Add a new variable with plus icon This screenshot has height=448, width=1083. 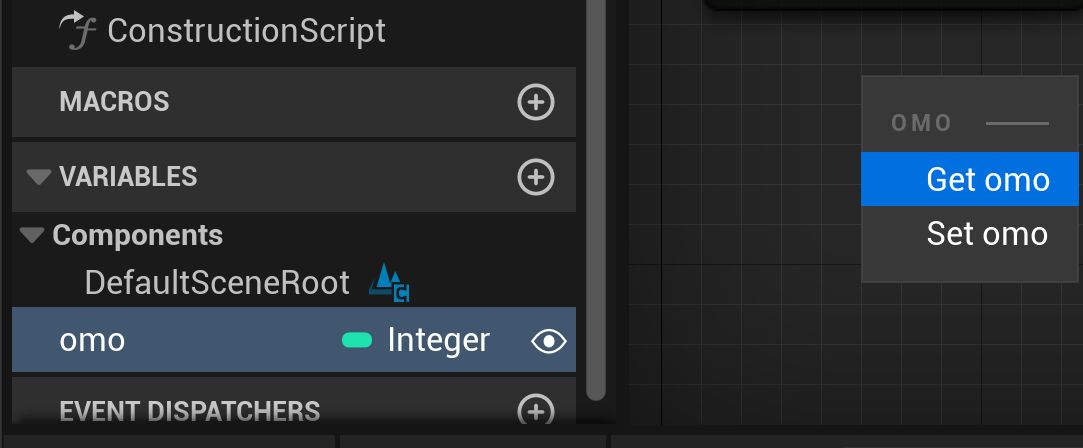coord(536,177)
